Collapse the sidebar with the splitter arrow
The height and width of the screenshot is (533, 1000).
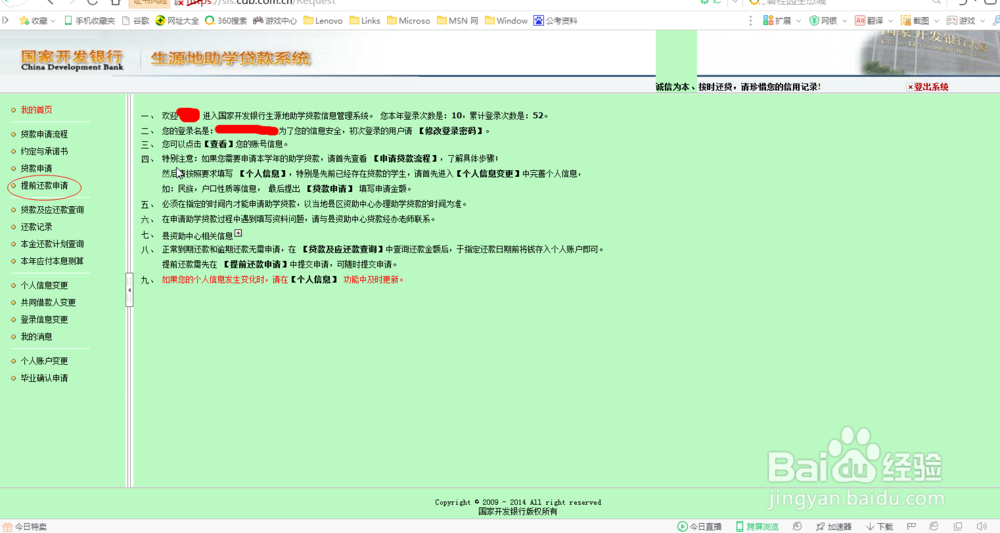pyautogui.click(x=129, y=290)
